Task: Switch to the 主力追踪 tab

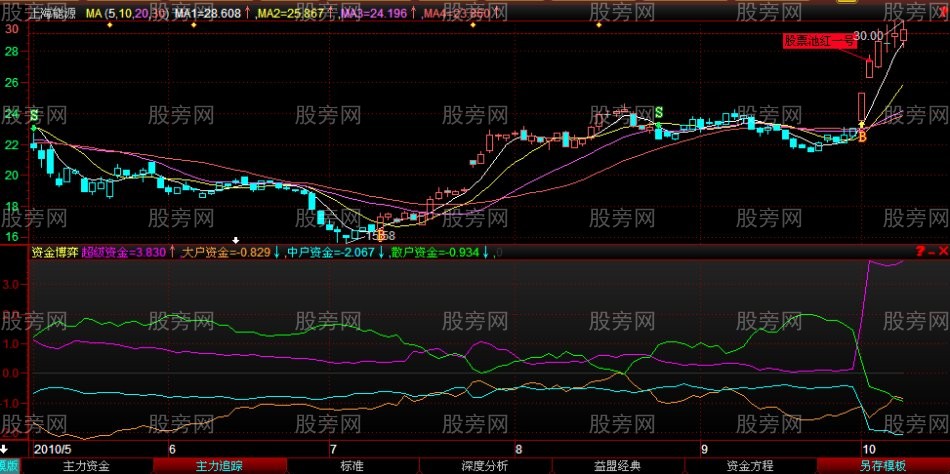Action: coord(217,466)
